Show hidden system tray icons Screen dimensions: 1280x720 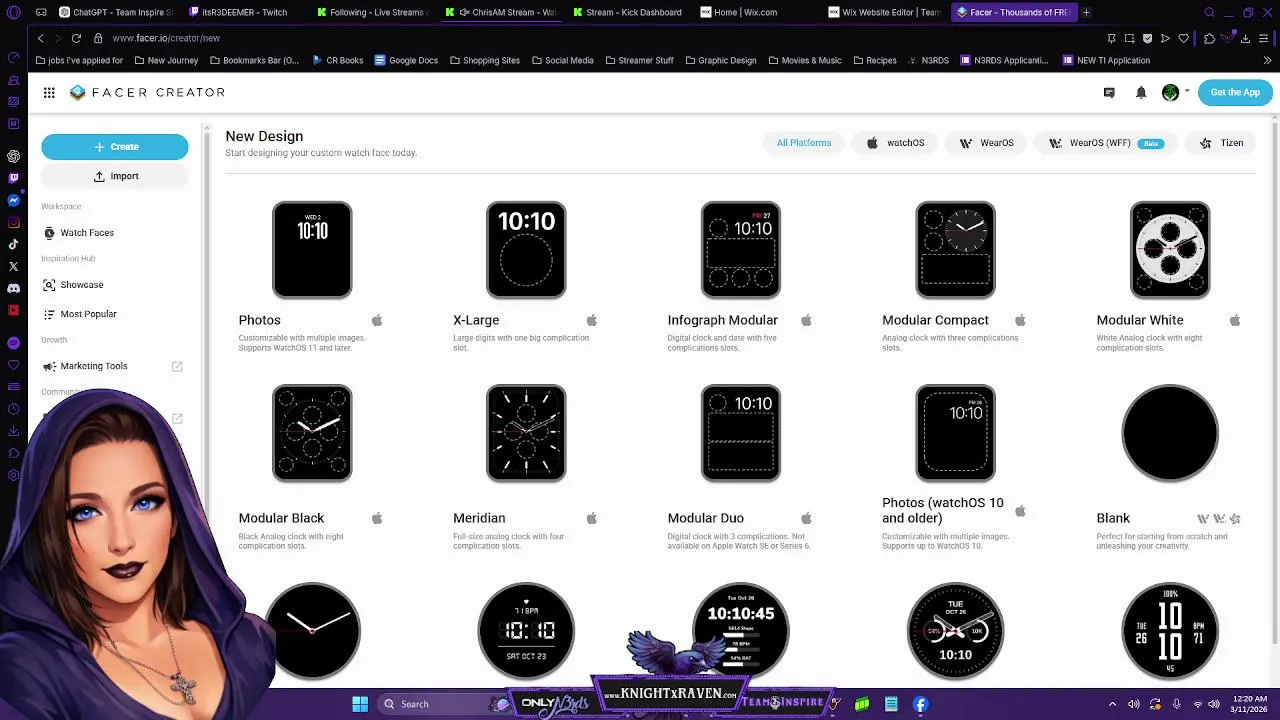click(1112, 704)
